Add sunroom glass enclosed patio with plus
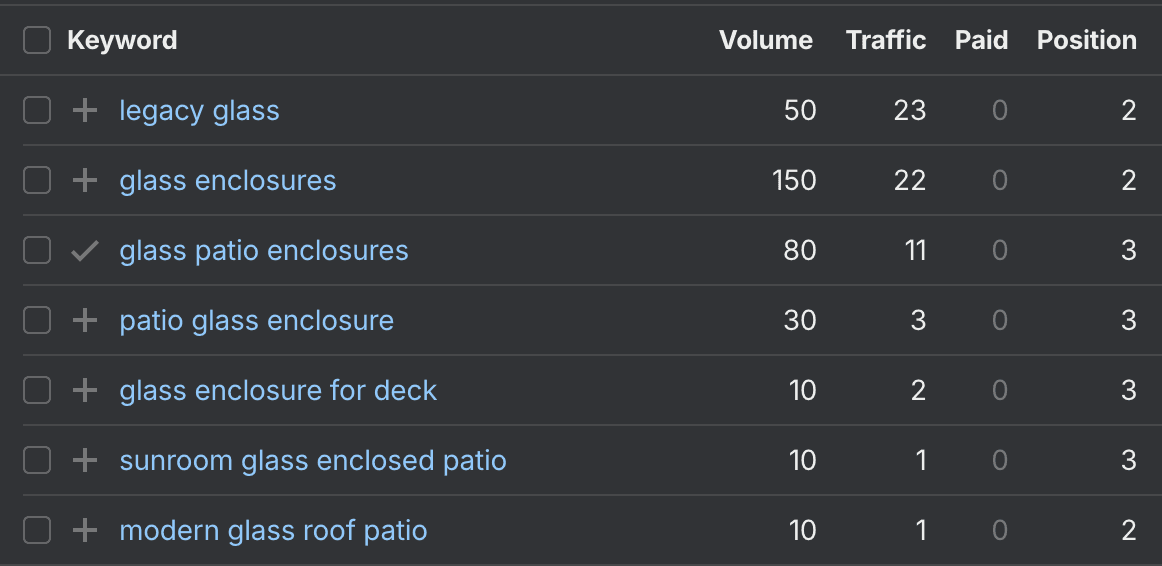Viewport: 1162px width, 566px height. point(84,461)
